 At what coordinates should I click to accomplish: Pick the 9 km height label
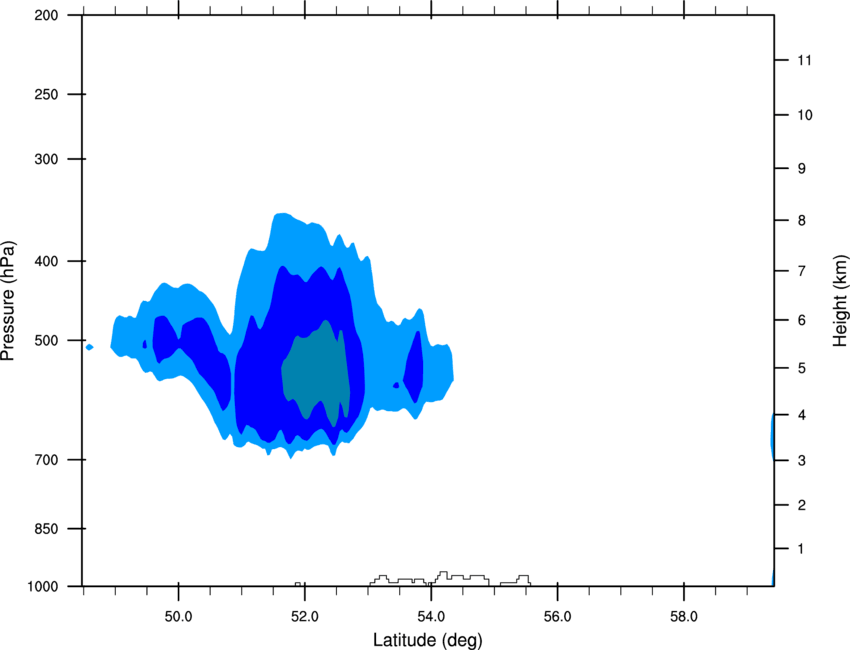[802, 169]
